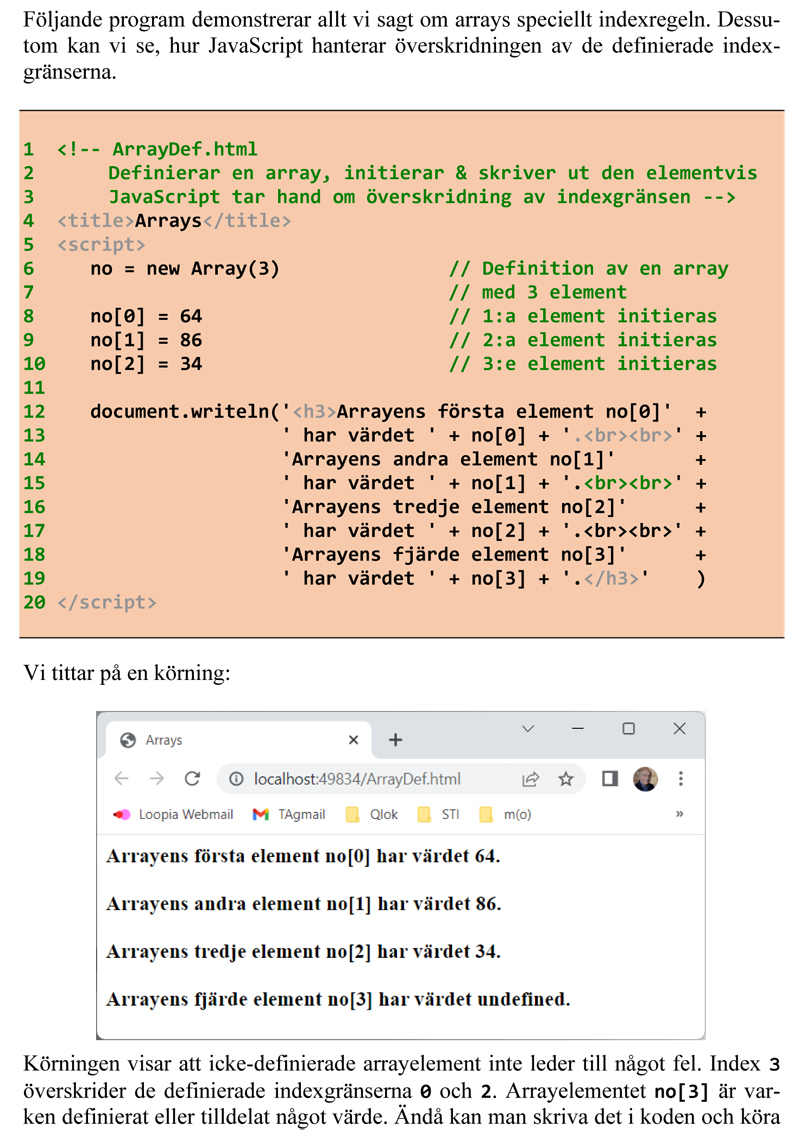Reload the ArrayDef.html page
Screen dimensions: 800x1141
tap(192, 779)
